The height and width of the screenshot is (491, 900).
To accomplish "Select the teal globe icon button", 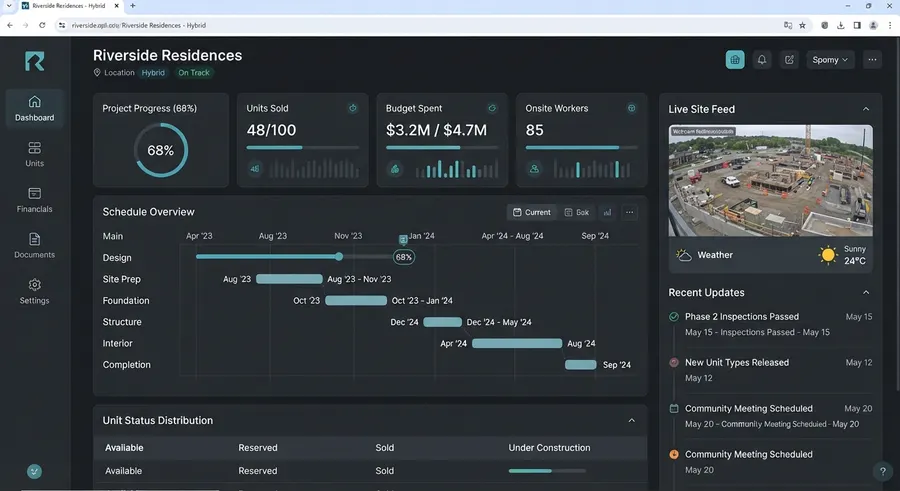I will tap(735, 60).
